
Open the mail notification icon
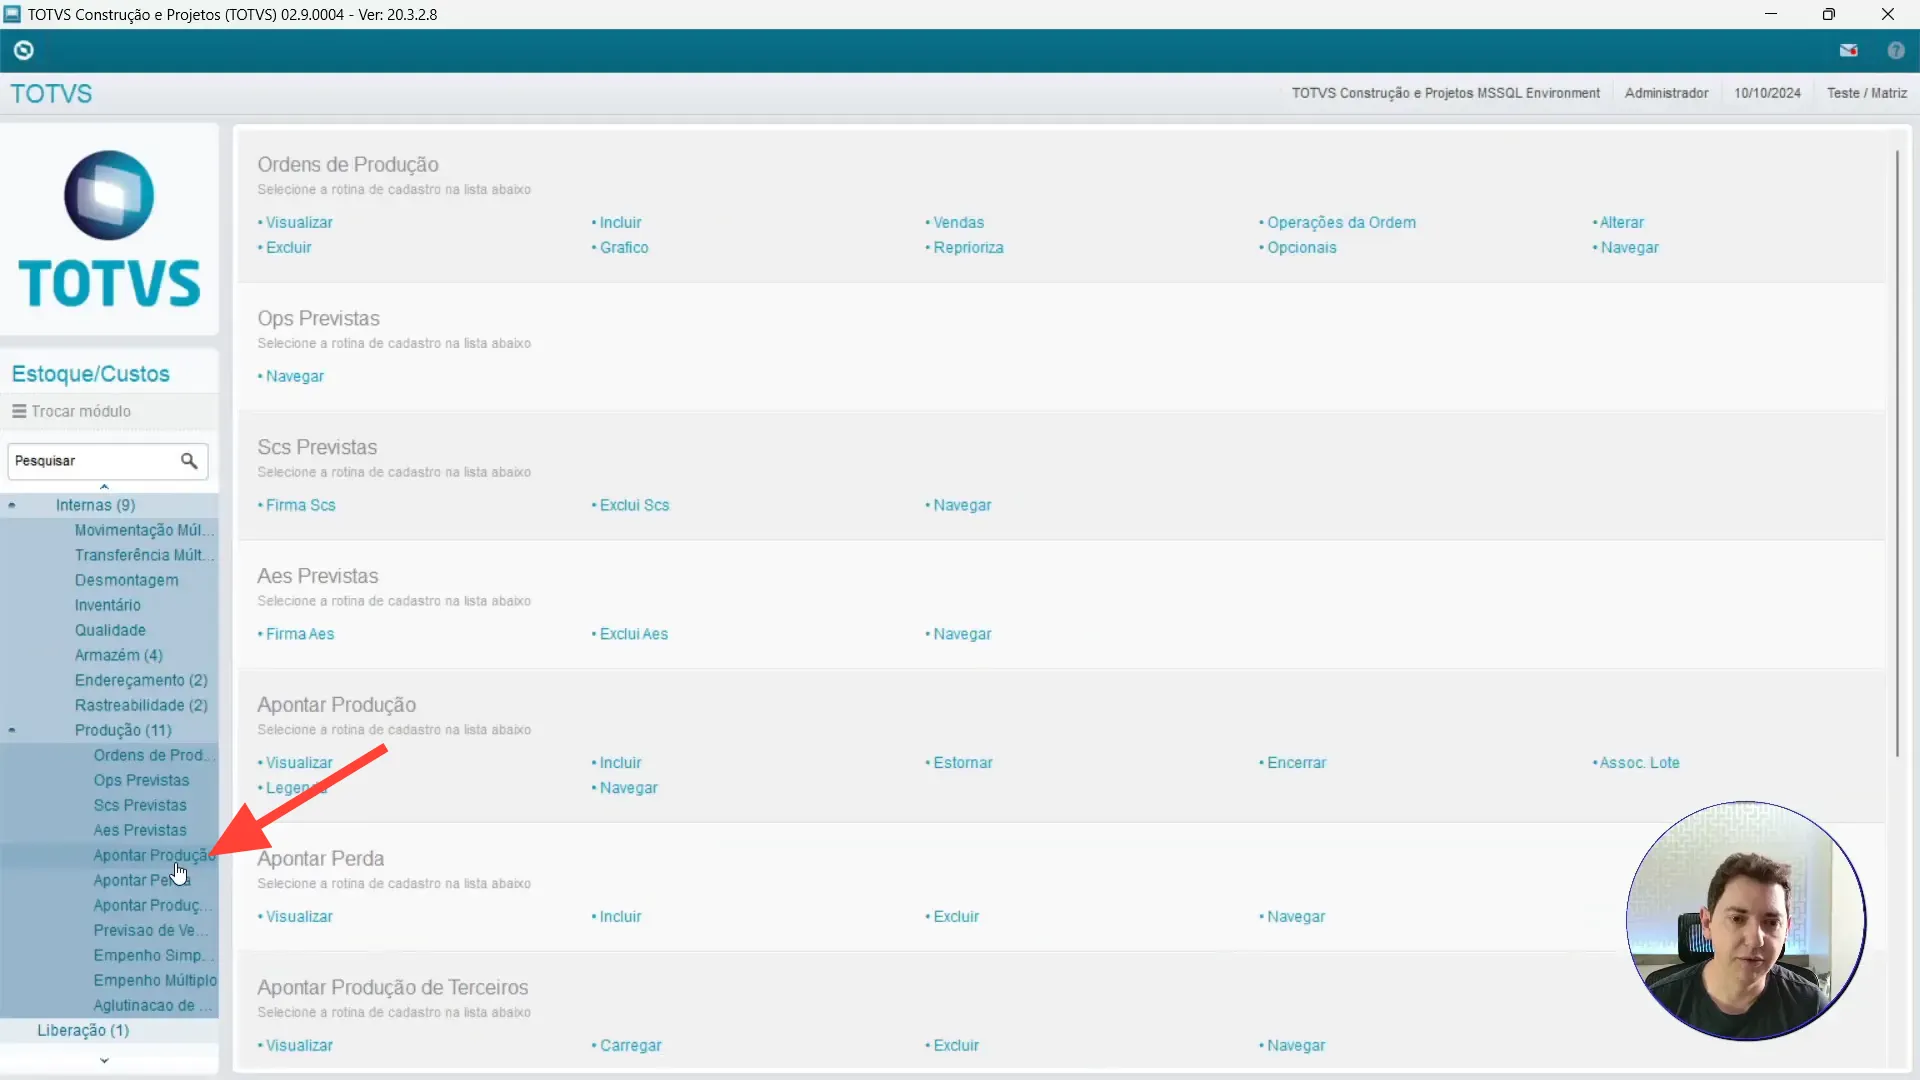(1848, 50)
